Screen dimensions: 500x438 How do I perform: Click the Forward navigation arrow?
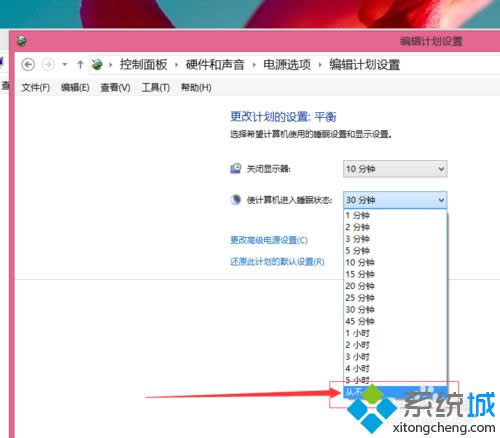click(x=48, y=64)
